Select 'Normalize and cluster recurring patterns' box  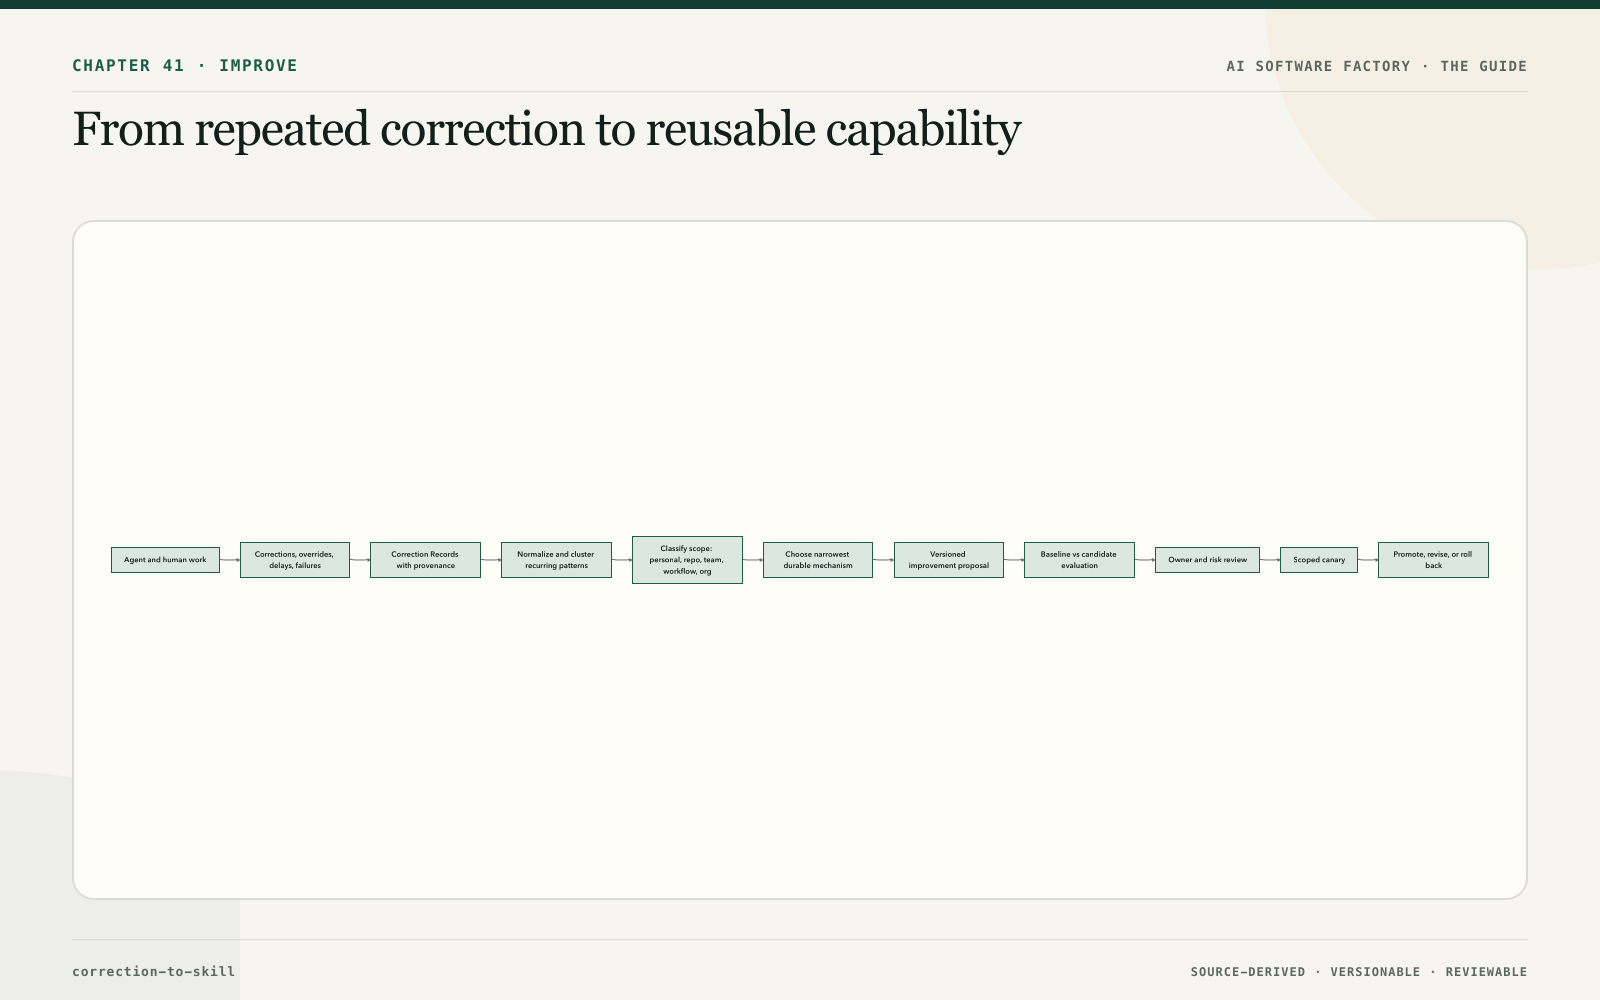point(556,560)
